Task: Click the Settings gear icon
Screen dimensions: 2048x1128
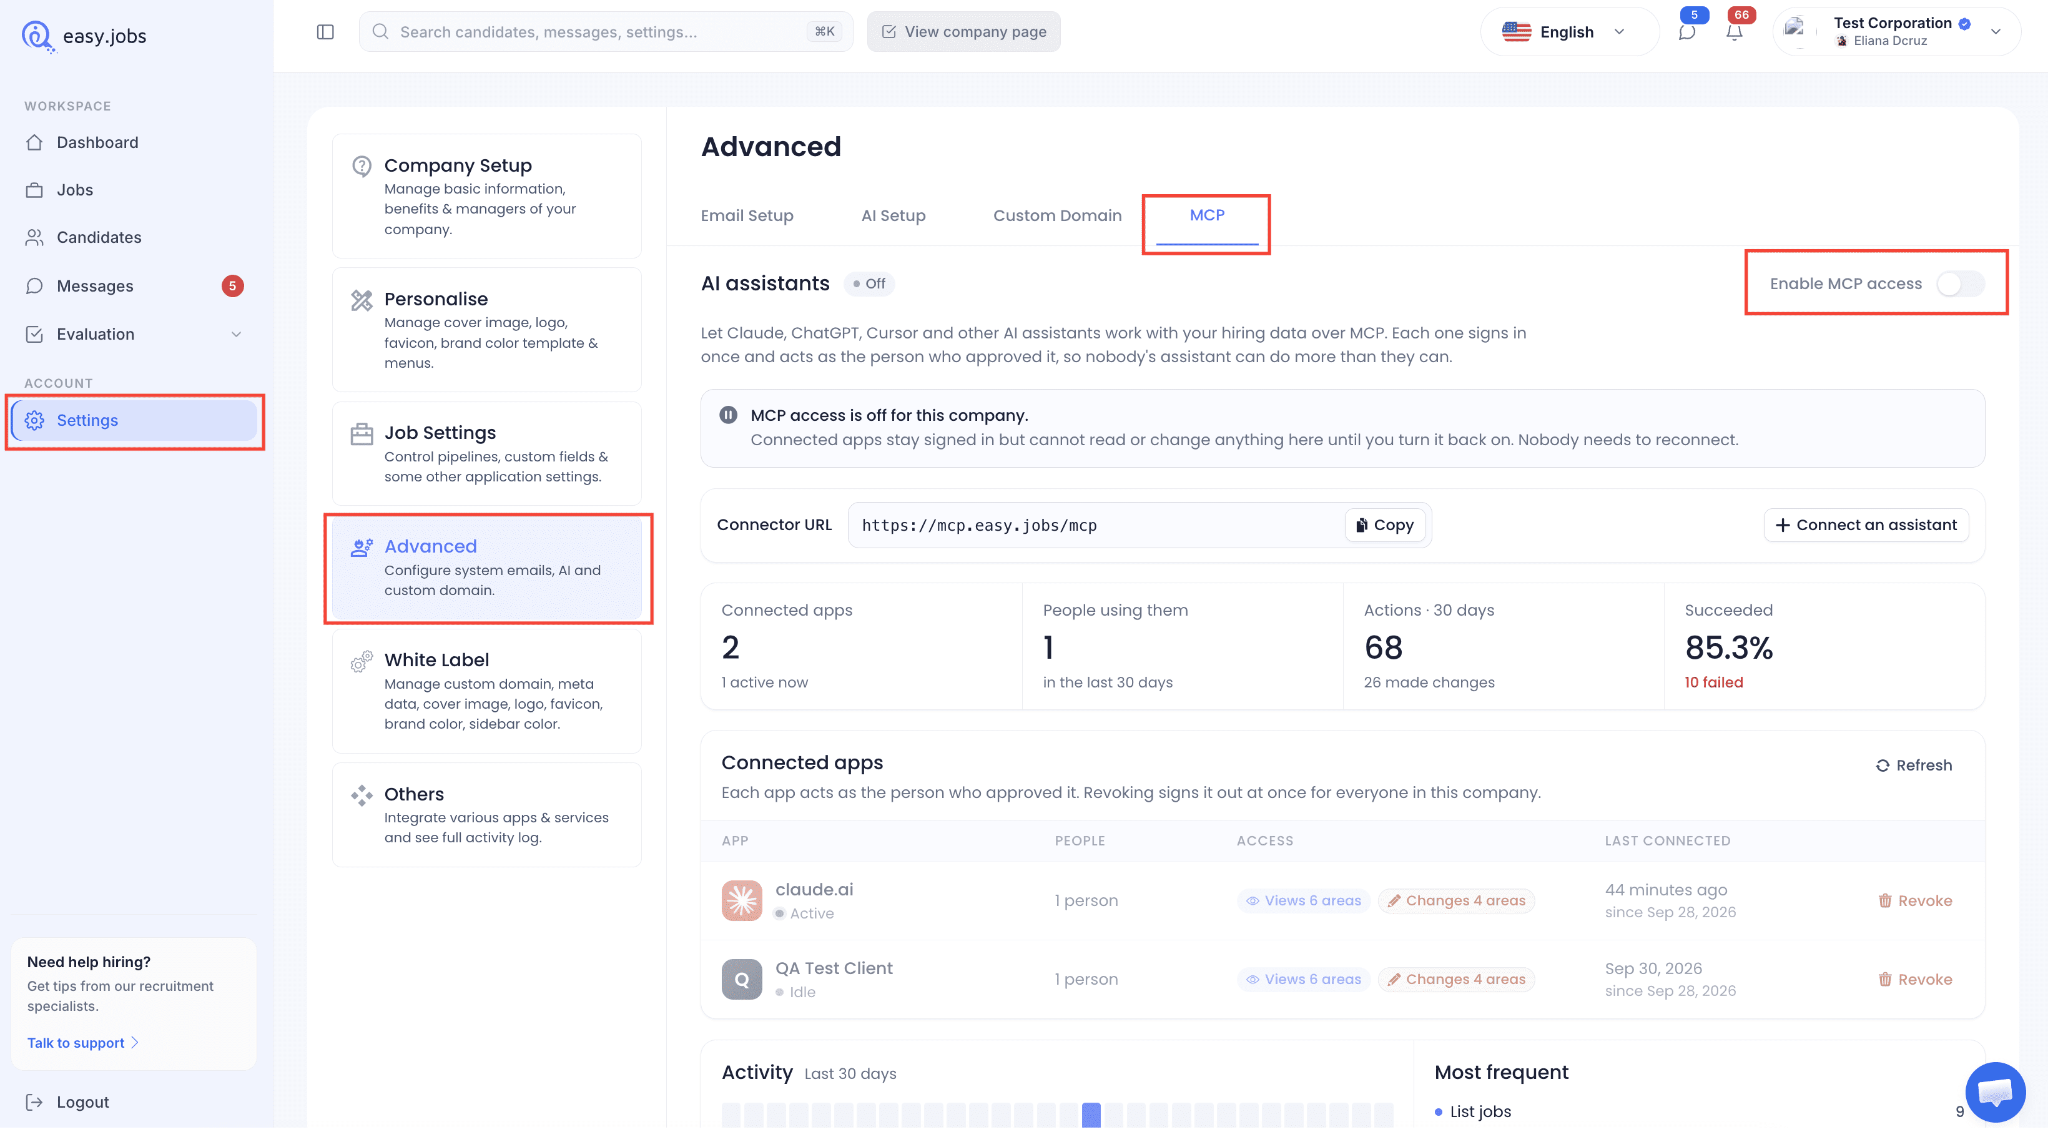Action: 35,420
